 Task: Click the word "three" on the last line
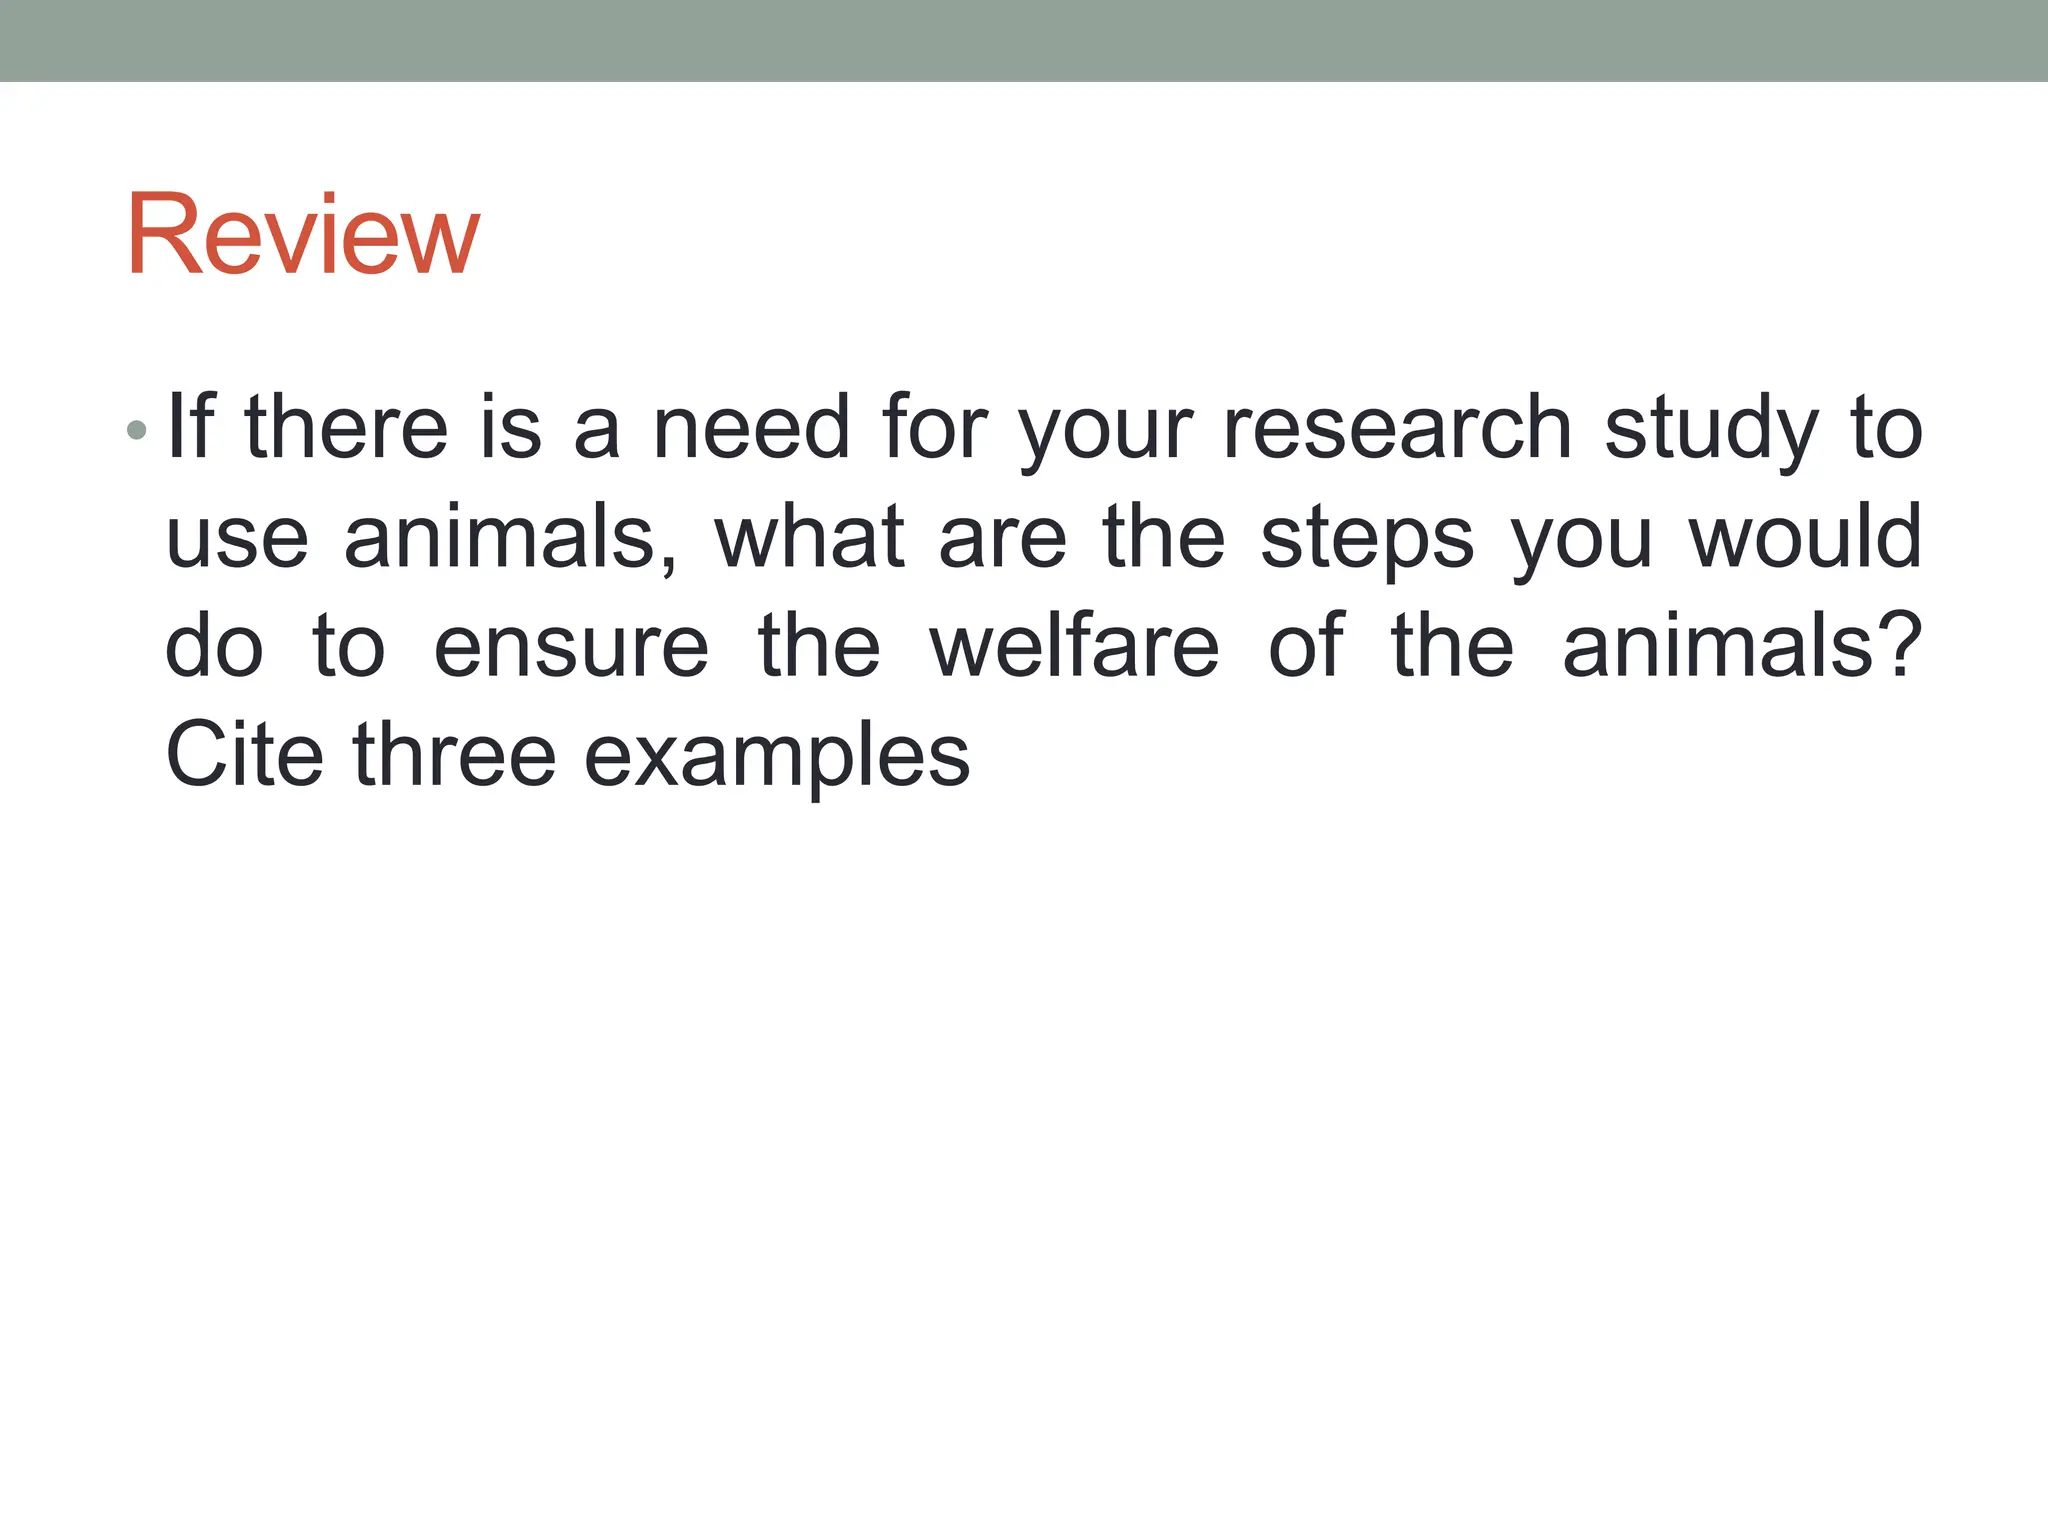click(x=454, y=755)
